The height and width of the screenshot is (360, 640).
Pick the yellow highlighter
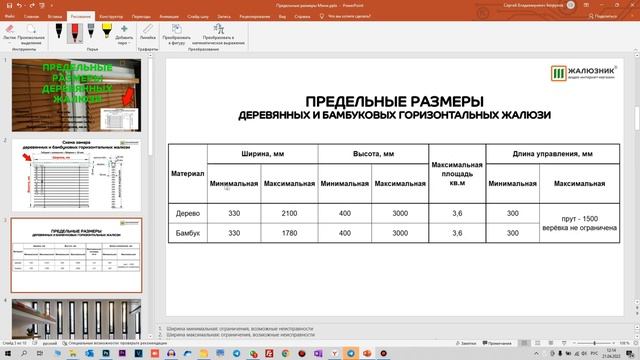[107, 32]
